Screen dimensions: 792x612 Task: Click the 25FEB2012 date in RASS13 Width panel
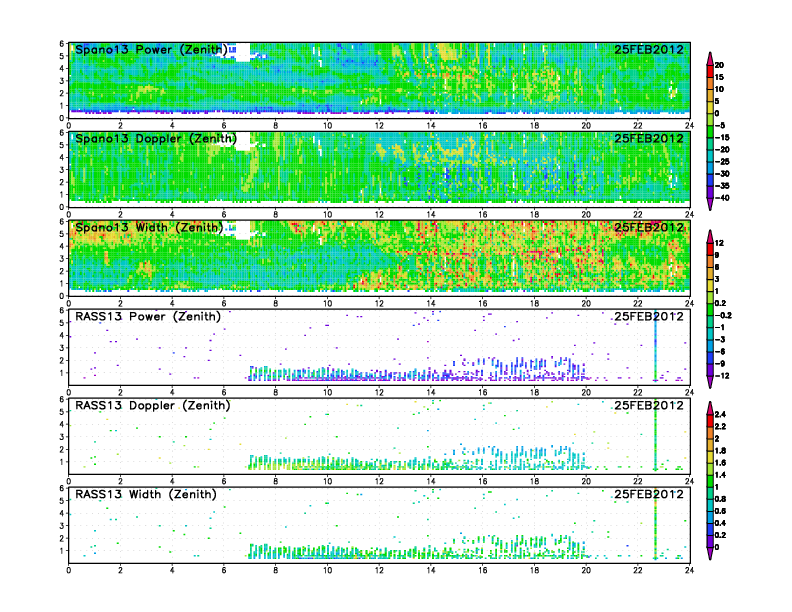[x=649, y=494]
